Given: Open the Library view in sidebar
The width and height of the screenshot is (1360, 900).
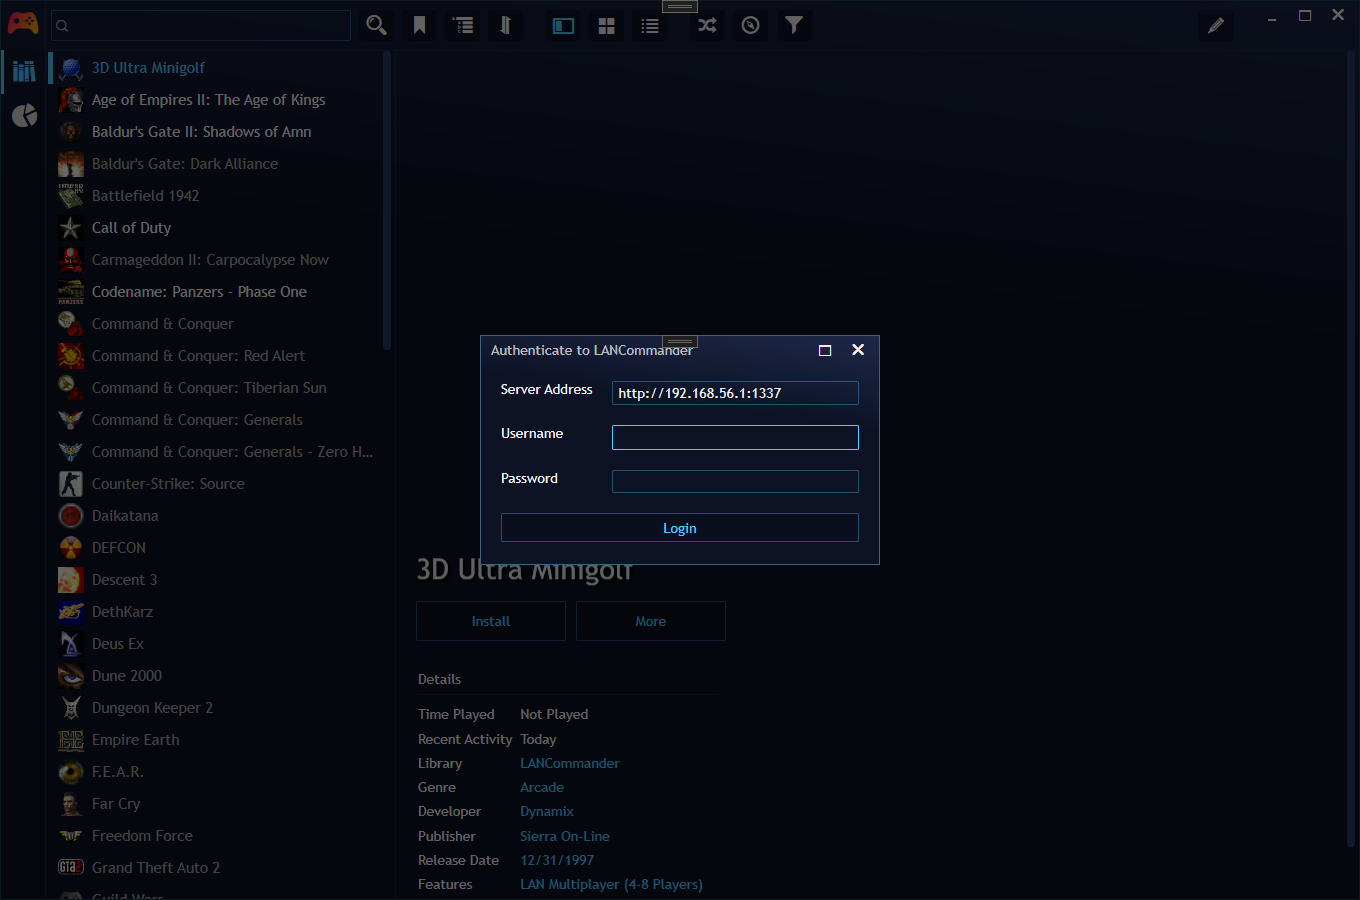Looking at the screenshot, I should 24,71.
